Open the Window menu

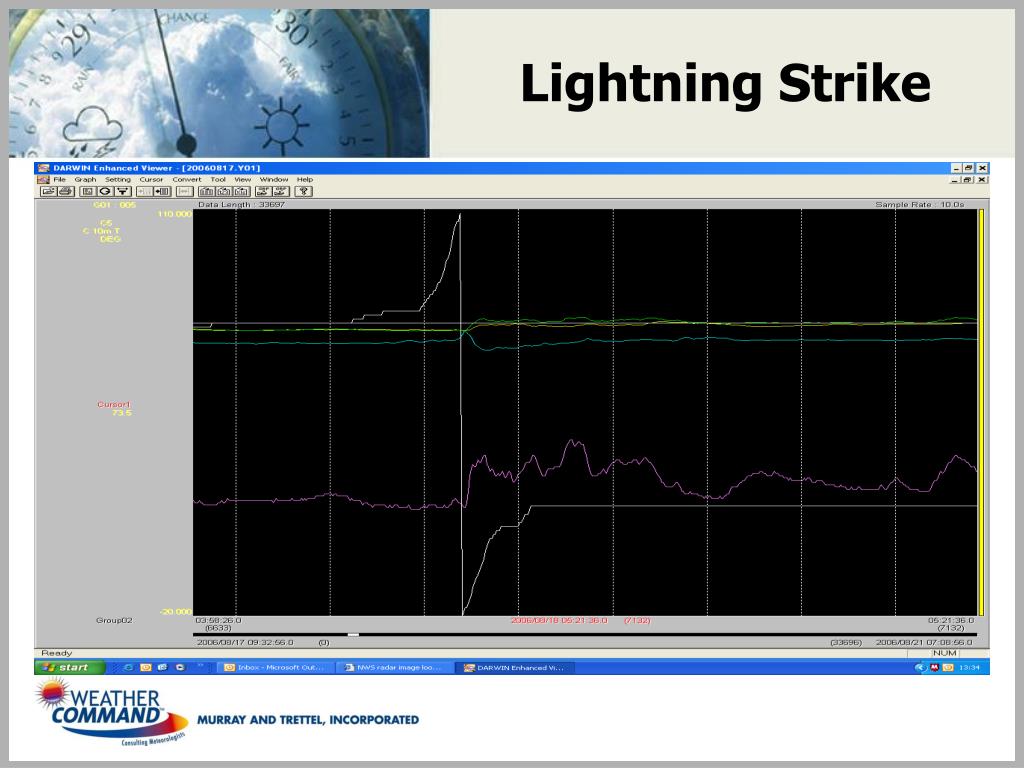pyautogui.click(x=274, y=180)
